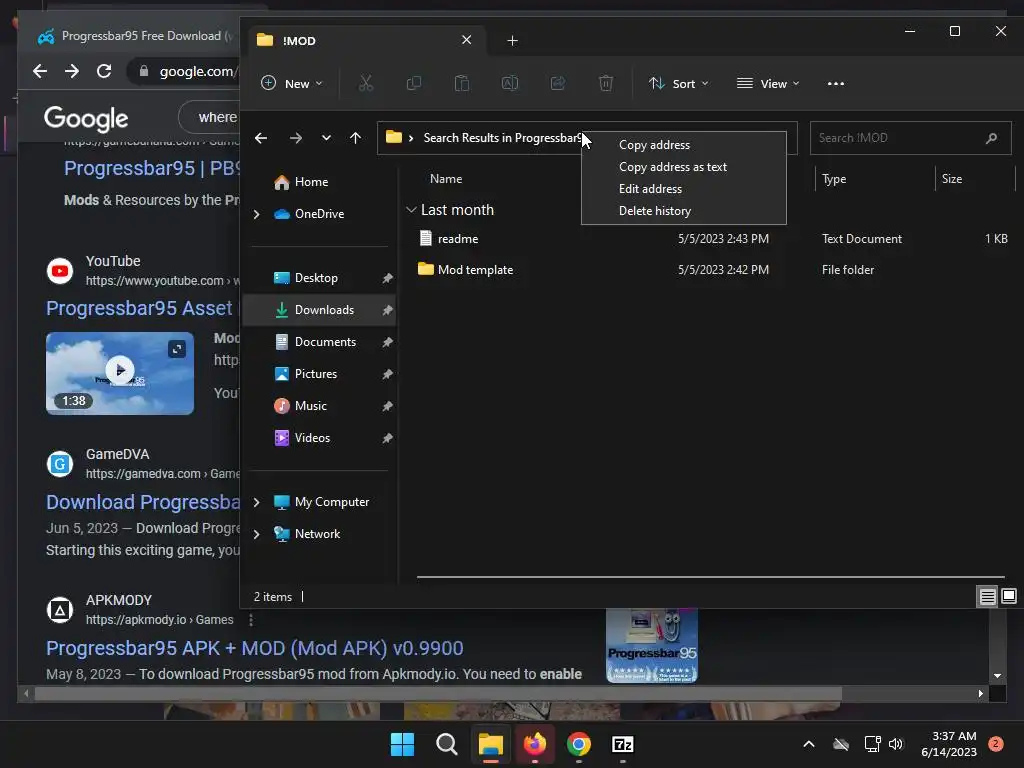The image size is (1024, 768).
Task: Collapse the Last month group
Action: [x=411, y=210]
